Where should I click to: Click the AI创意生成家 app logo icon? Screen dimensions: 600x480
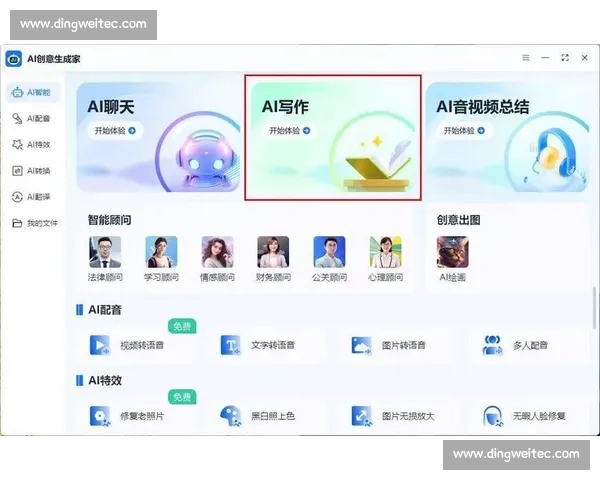pos(14,59)
